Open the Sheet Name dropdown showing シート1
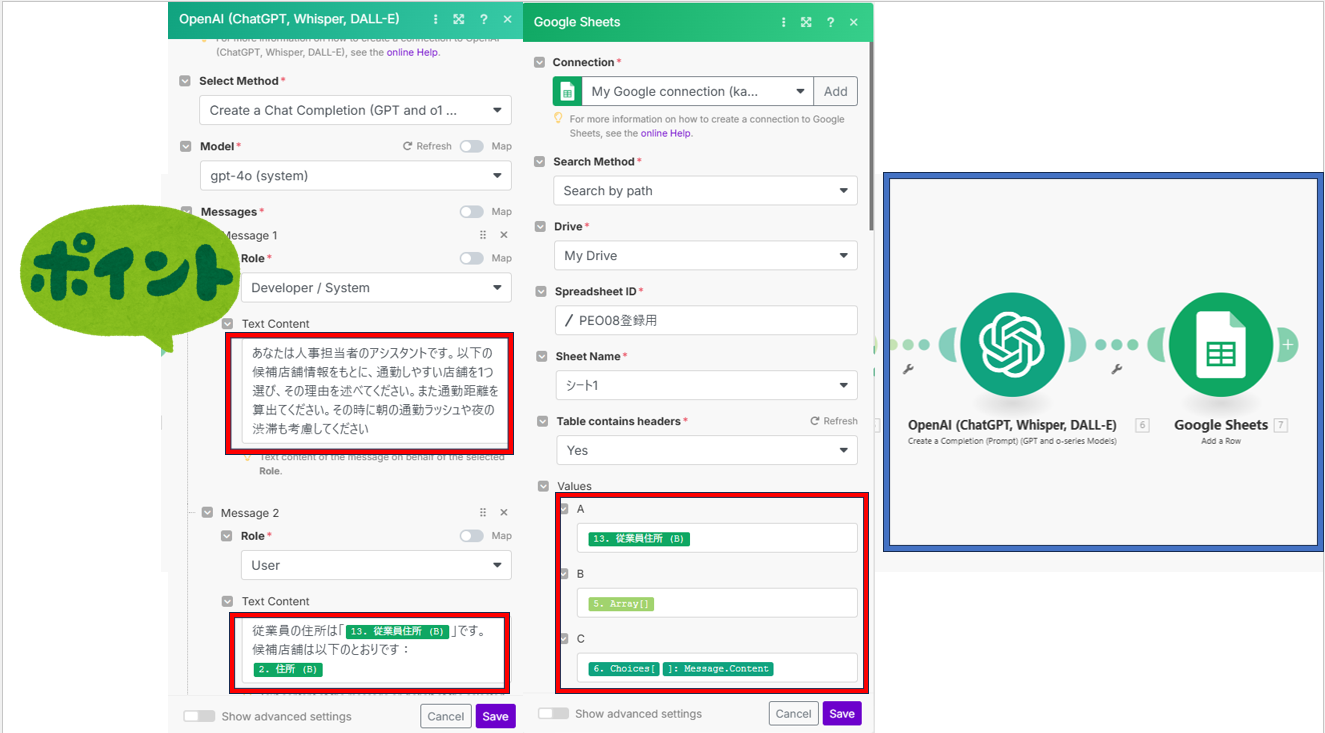1325x733 pixels. click(705, 385)
